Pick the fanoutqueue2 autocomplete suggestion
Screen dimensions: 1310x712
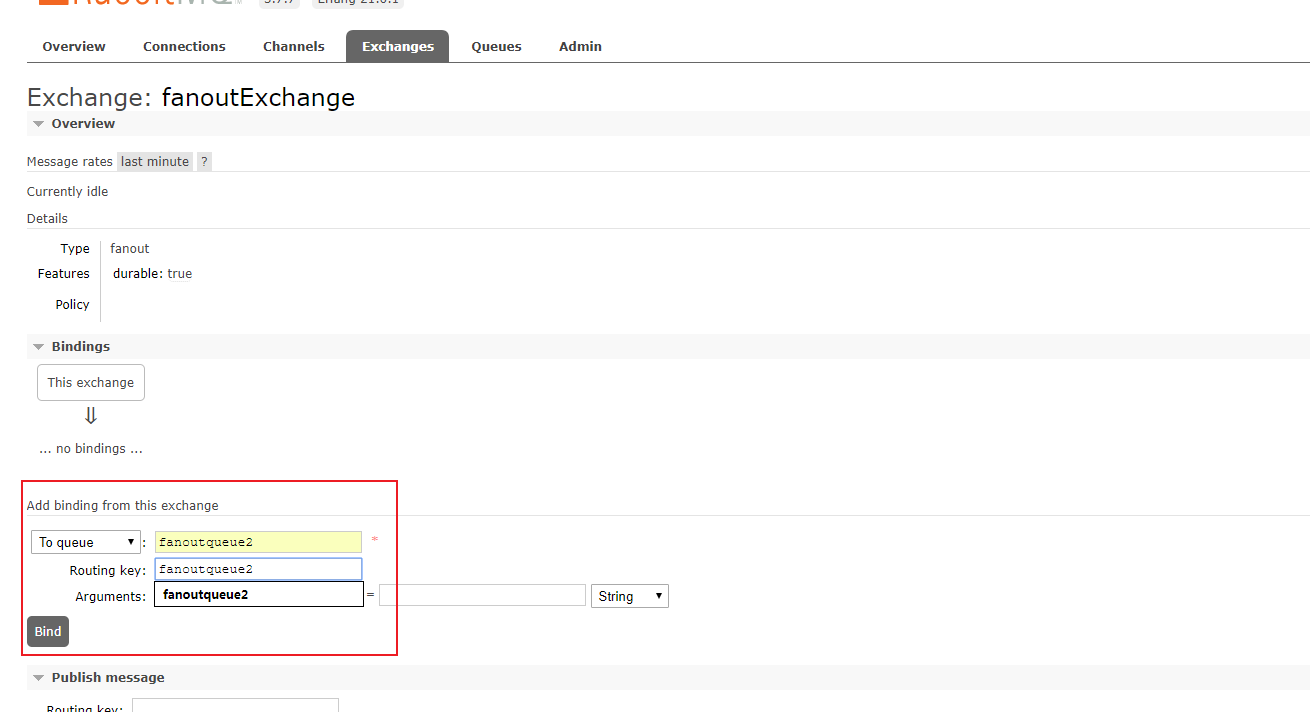(259, 595)
